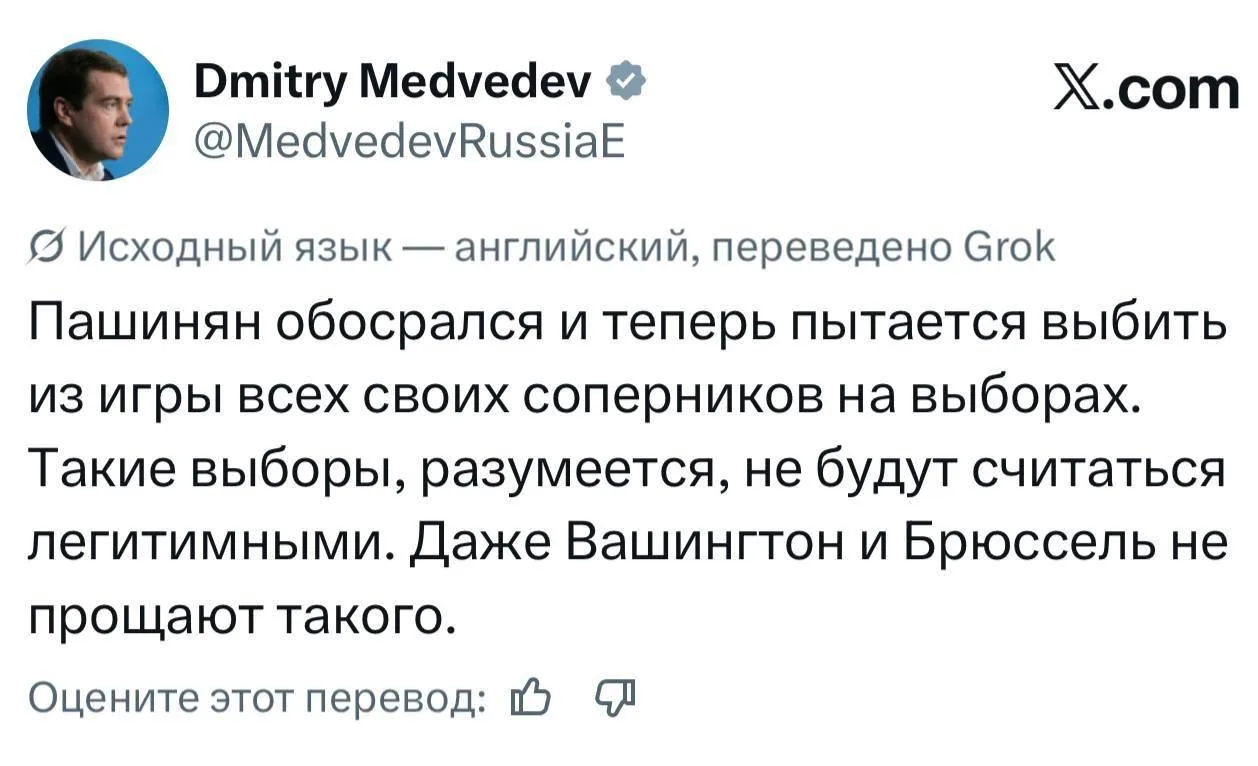
Task: Tap the thumbs up translation rating icon
Action: tap(529, 693)
